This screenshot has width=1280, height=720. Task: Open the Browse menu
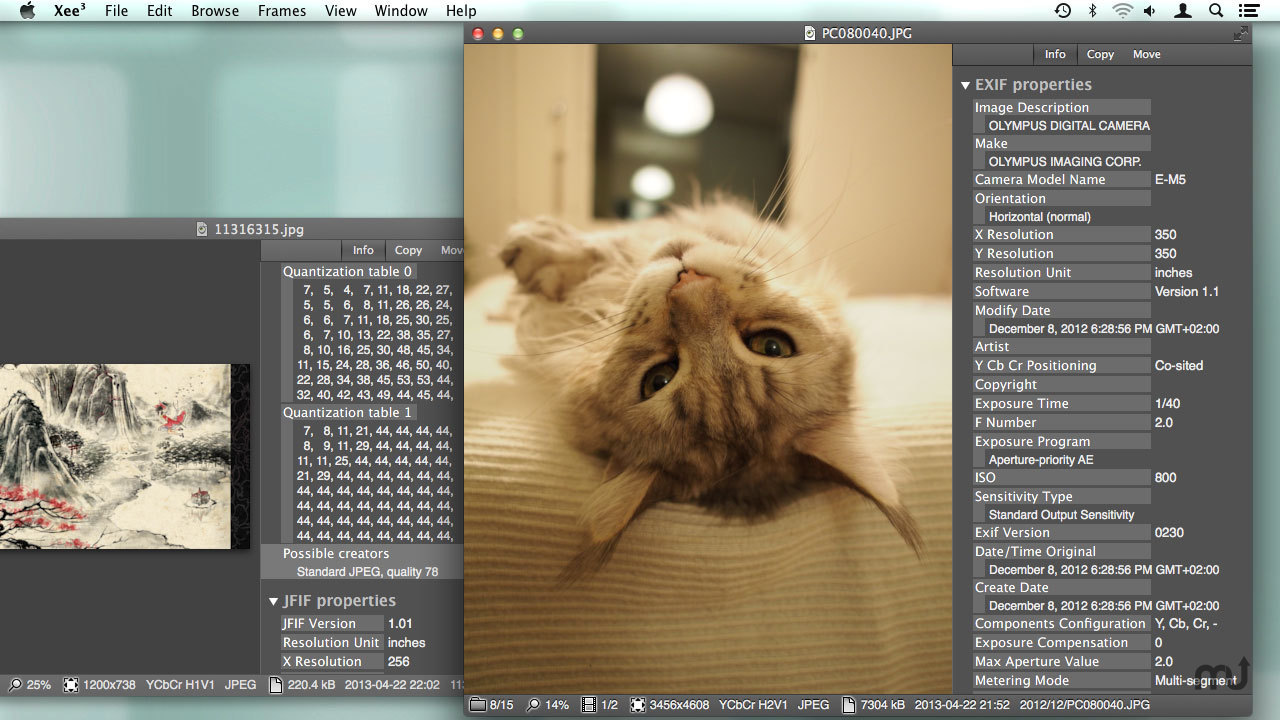tap(215, 11)
